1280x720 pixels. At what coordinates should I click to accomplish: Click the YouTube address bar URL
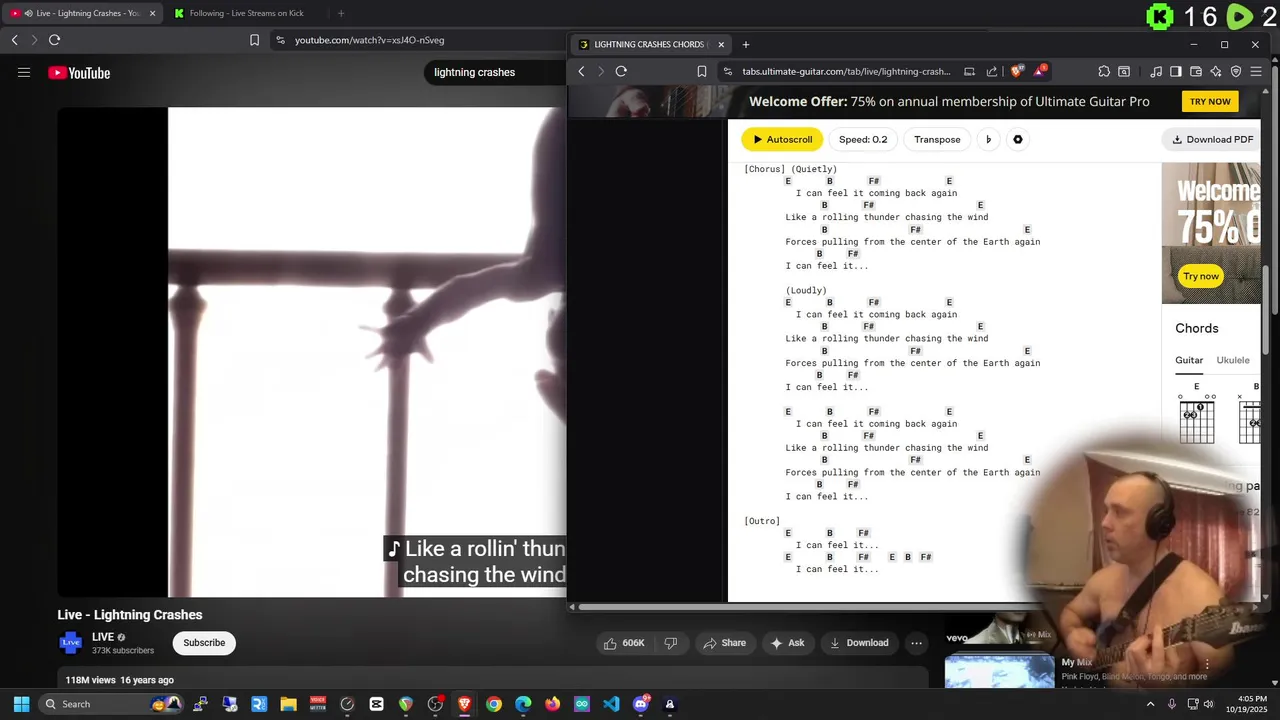369,40
